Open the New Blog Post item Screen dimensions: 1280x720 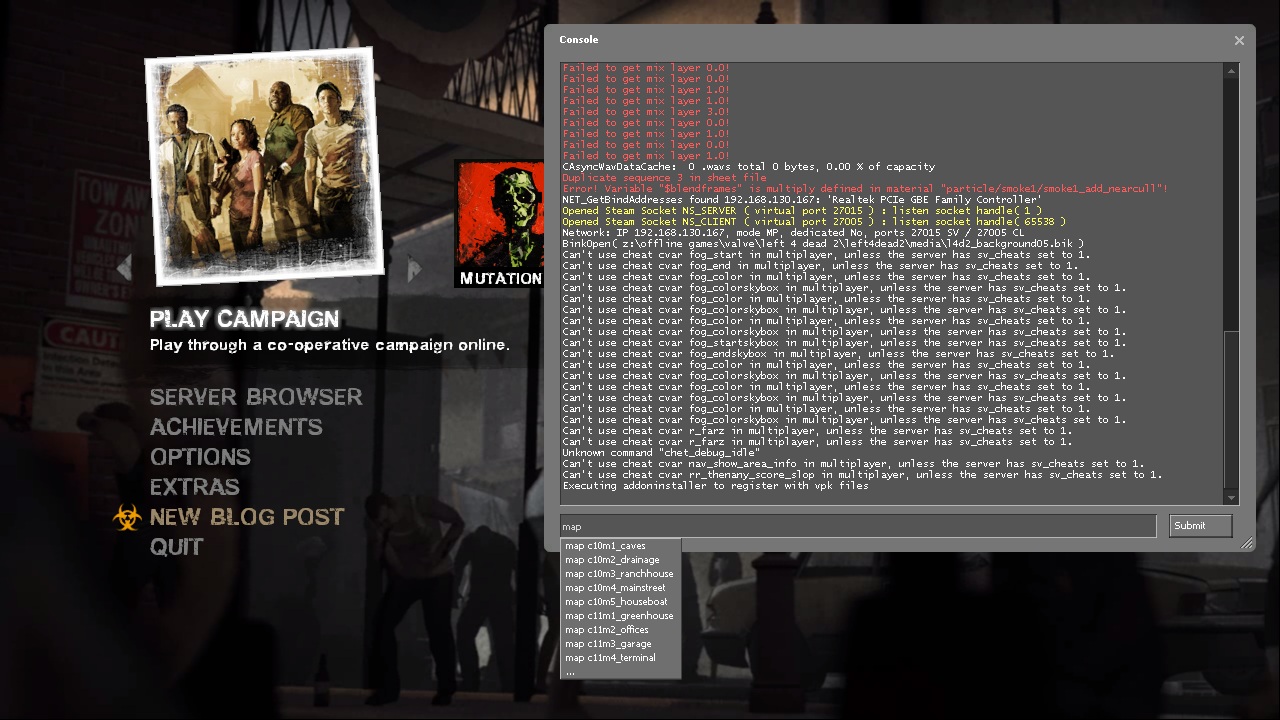click(247, 517)
